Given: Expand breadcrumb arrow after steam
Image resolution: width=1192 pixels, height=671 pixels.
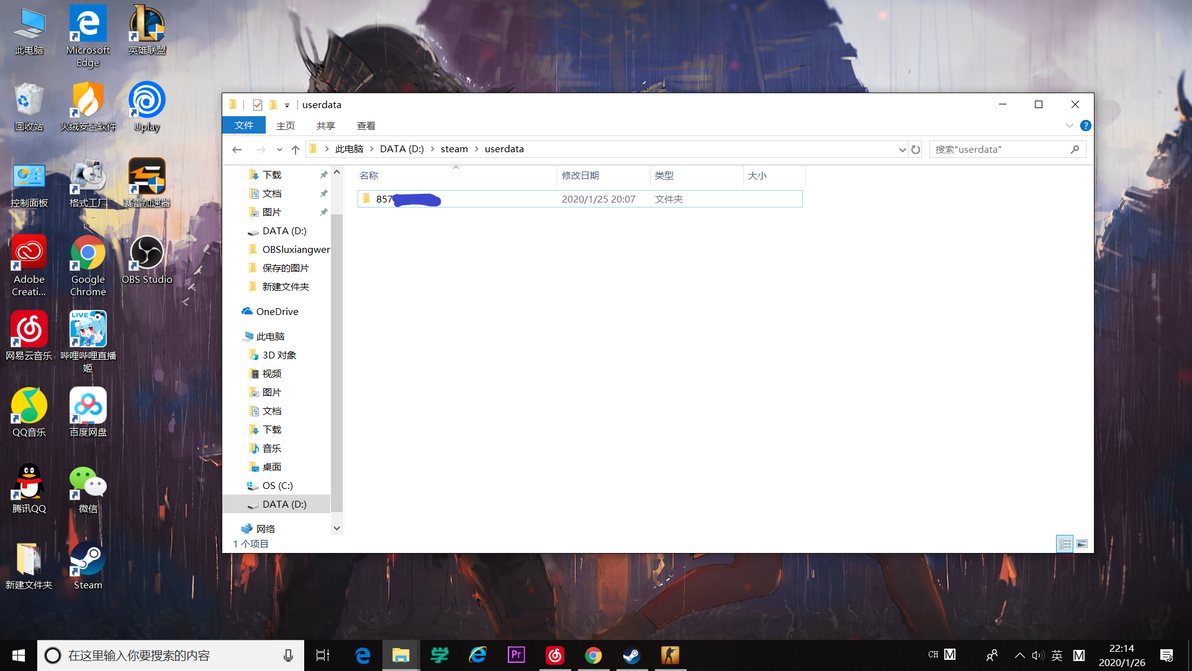Looking at the screenshot, I should (477, 149).
